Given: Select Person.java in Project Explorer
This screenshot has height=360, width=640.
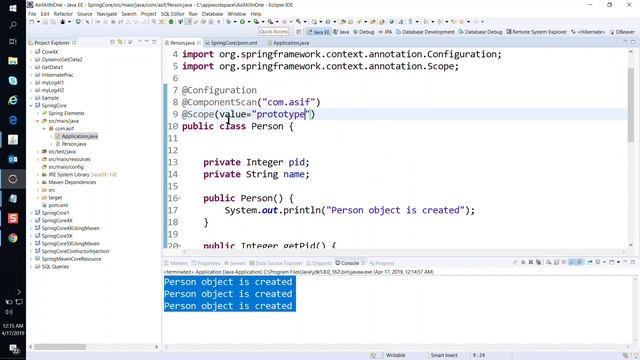Looking at the screenshot, I should pos(70,144).
